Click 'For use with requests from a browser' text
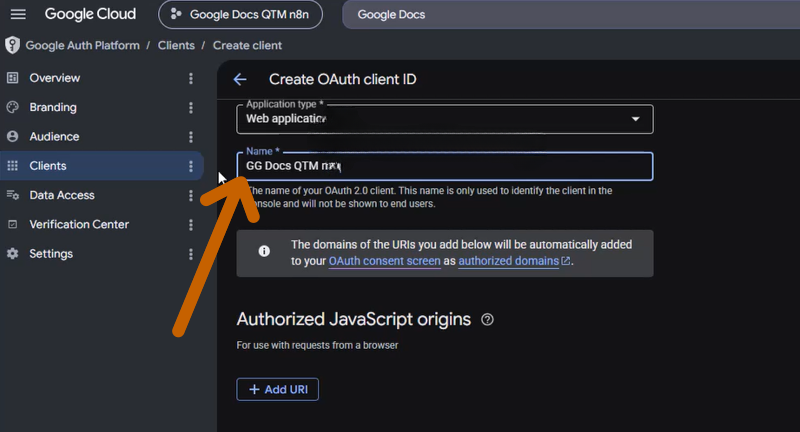800x432 pixels. [317, 345]
